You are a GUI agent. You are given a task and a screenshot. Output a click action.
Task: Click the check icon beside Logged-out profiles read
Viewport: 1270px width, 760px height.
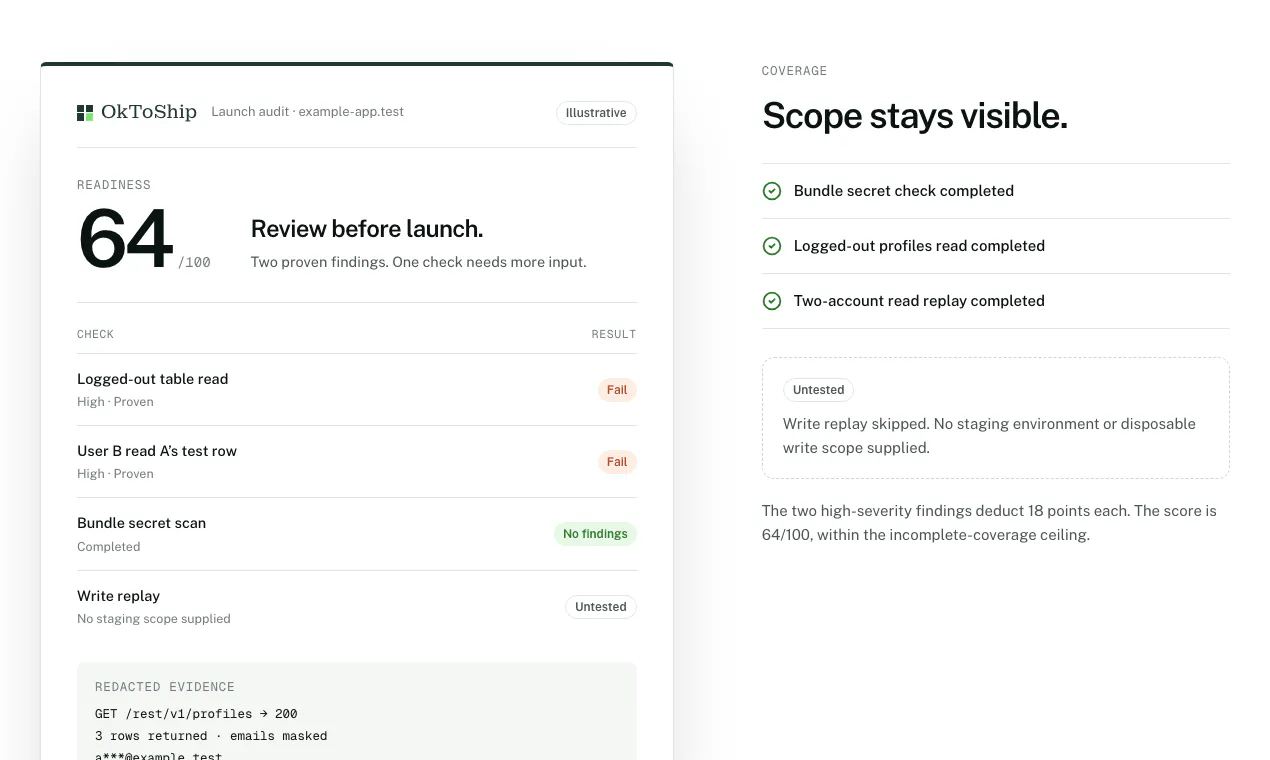(772, 246)
